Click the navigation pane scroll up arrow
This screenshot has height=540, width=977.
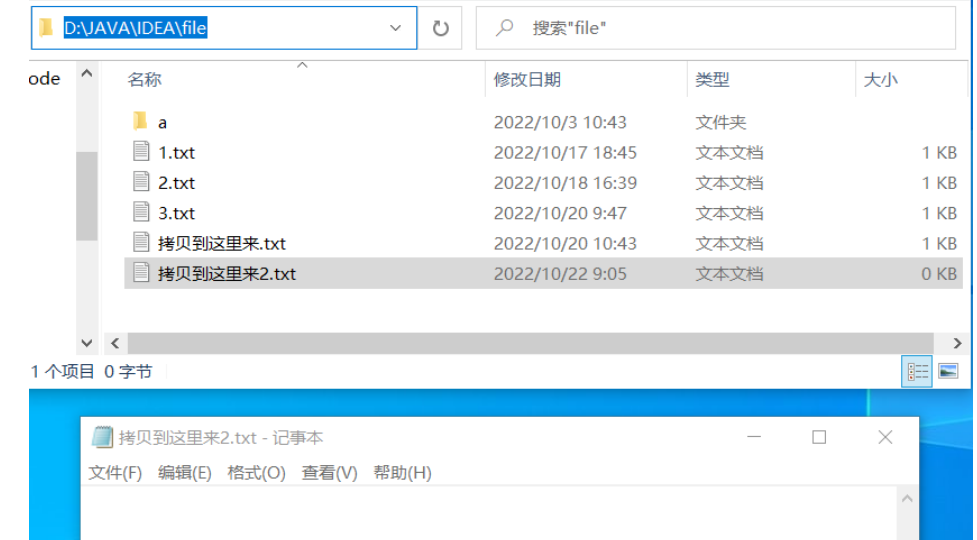[87, 73]
